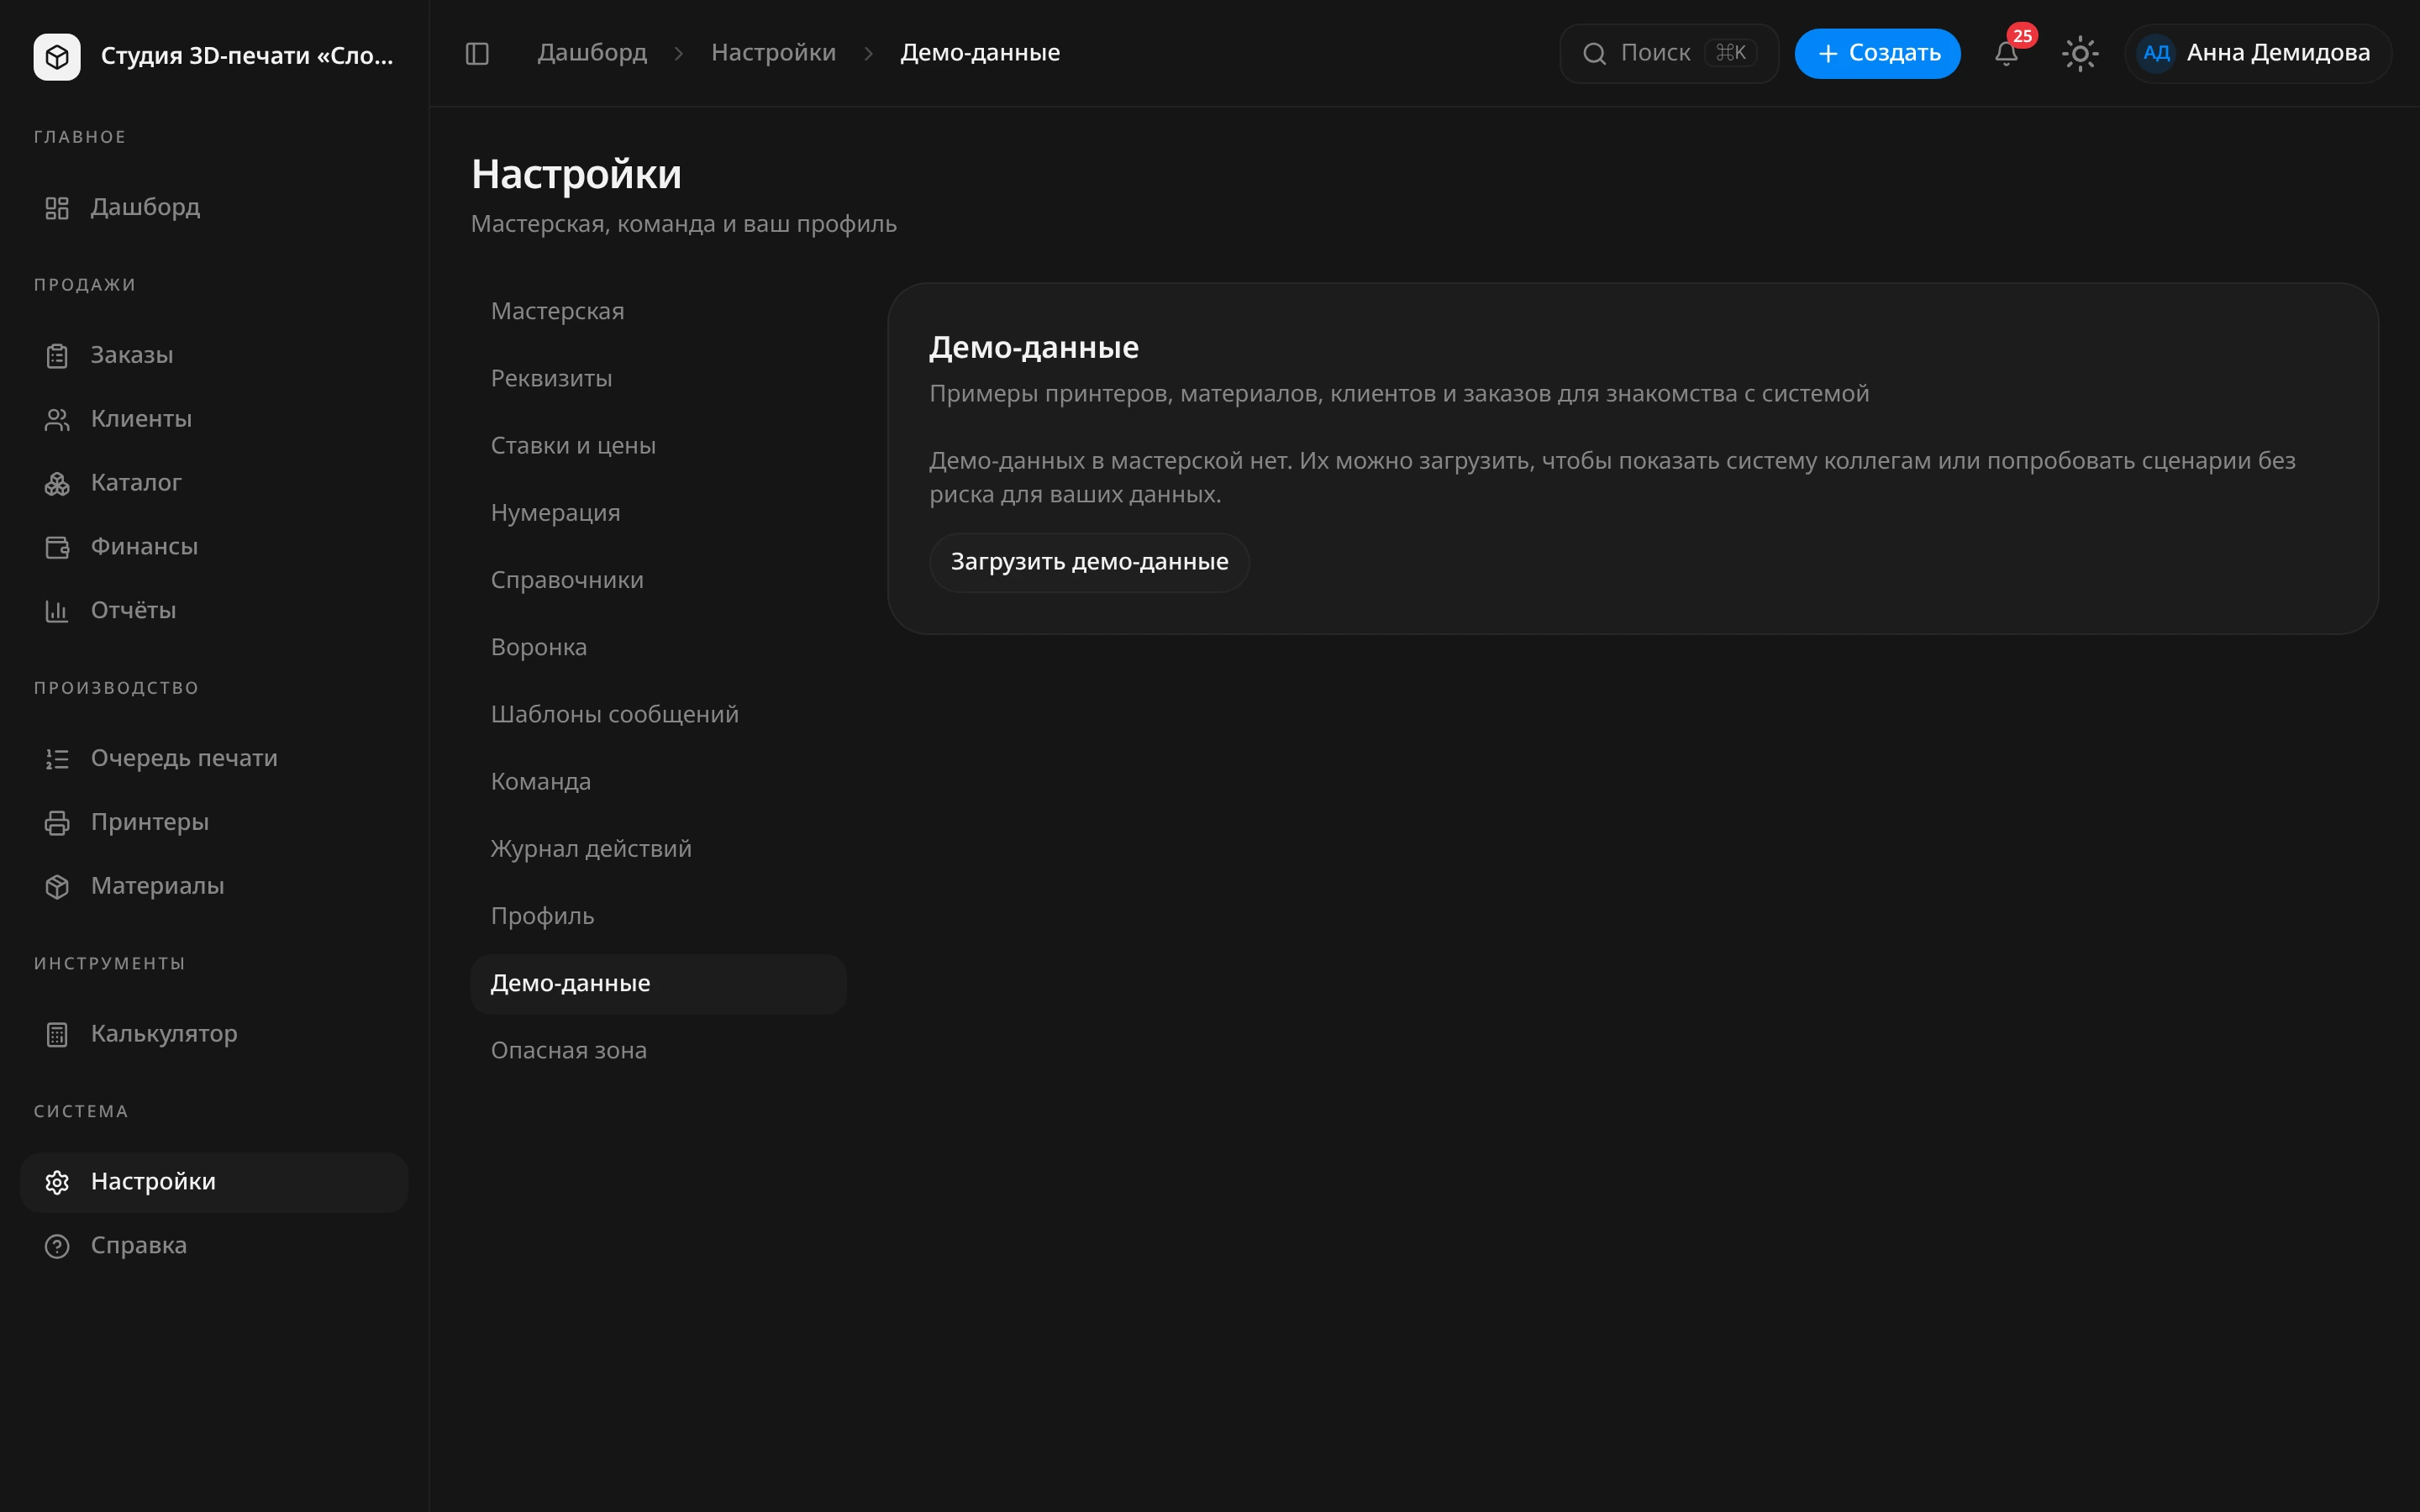2420x1512 pixels.
Task: Open Анна Демидова user menu
Action: (x=2258, y=53)
